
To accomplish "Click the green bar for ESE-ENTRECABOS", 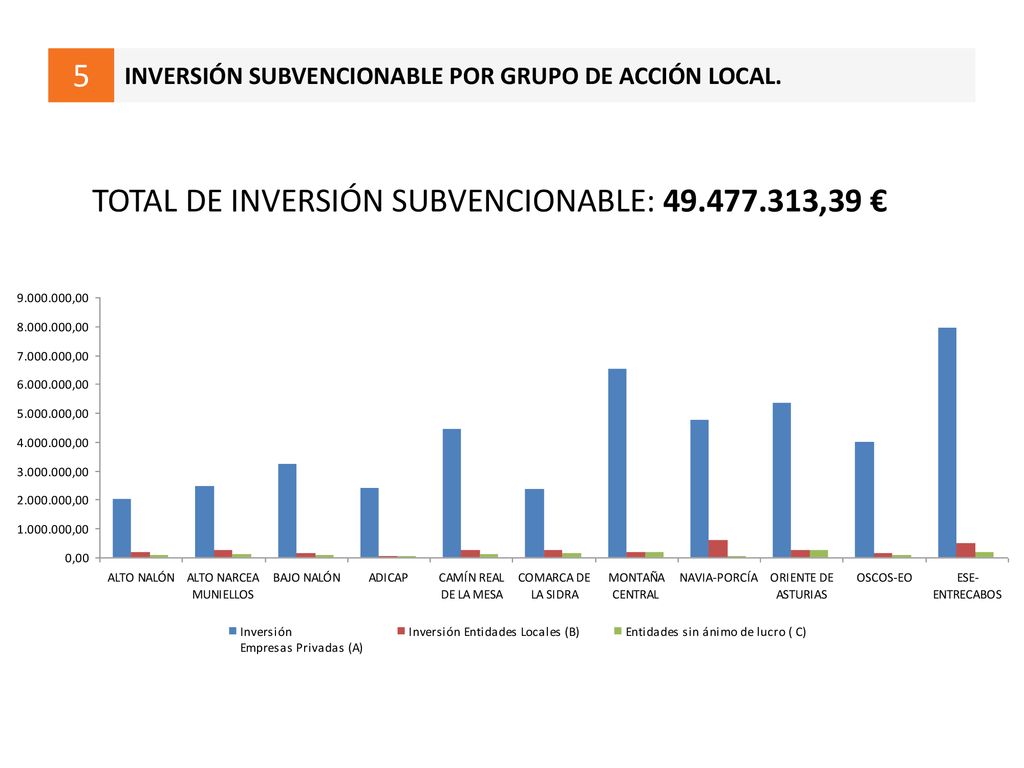I will [x=985, y=555].
